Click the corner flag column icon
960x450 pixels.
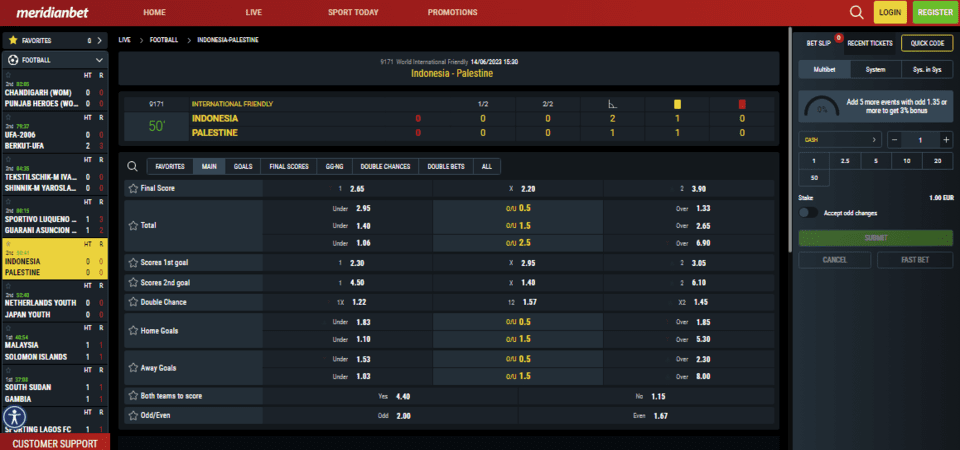(x=612, y=105)
